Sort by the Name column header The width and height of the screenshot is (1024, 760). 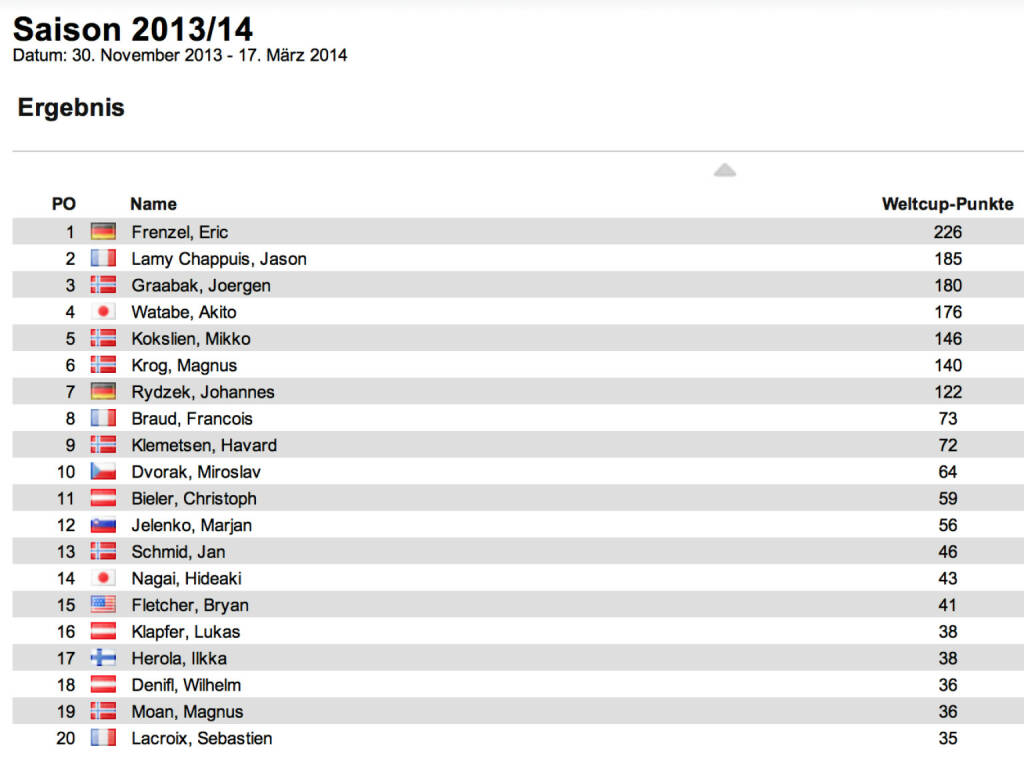pyautogui.click(x=153, y=204)
